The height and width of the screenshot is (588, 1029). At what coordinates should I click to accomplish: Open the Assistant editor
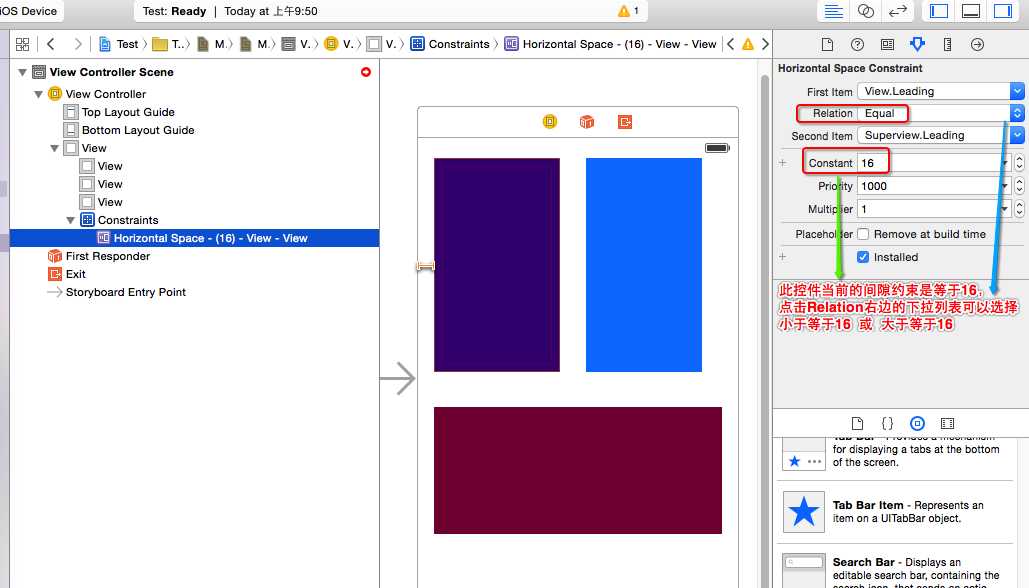click(x=866, y=11)
